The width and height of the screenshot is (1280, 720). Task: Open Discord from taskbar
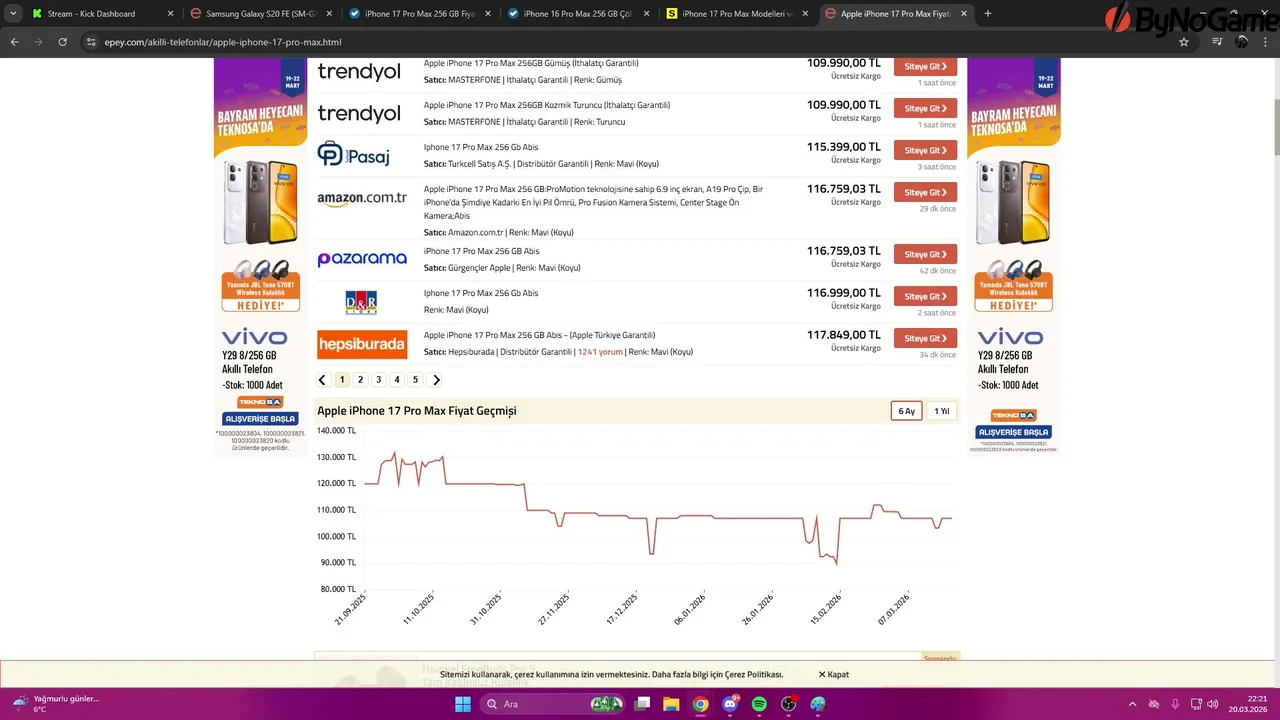[x=730, y=704]
